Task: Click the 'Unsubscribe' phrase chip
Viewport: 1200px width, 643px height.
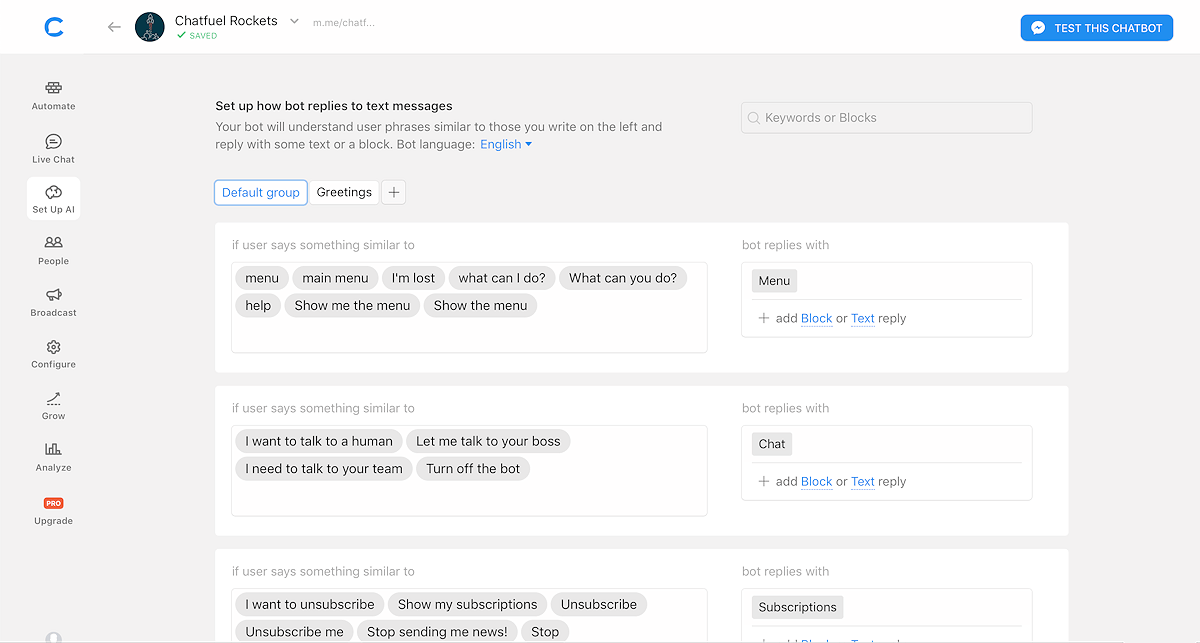Action: point(598,604)
